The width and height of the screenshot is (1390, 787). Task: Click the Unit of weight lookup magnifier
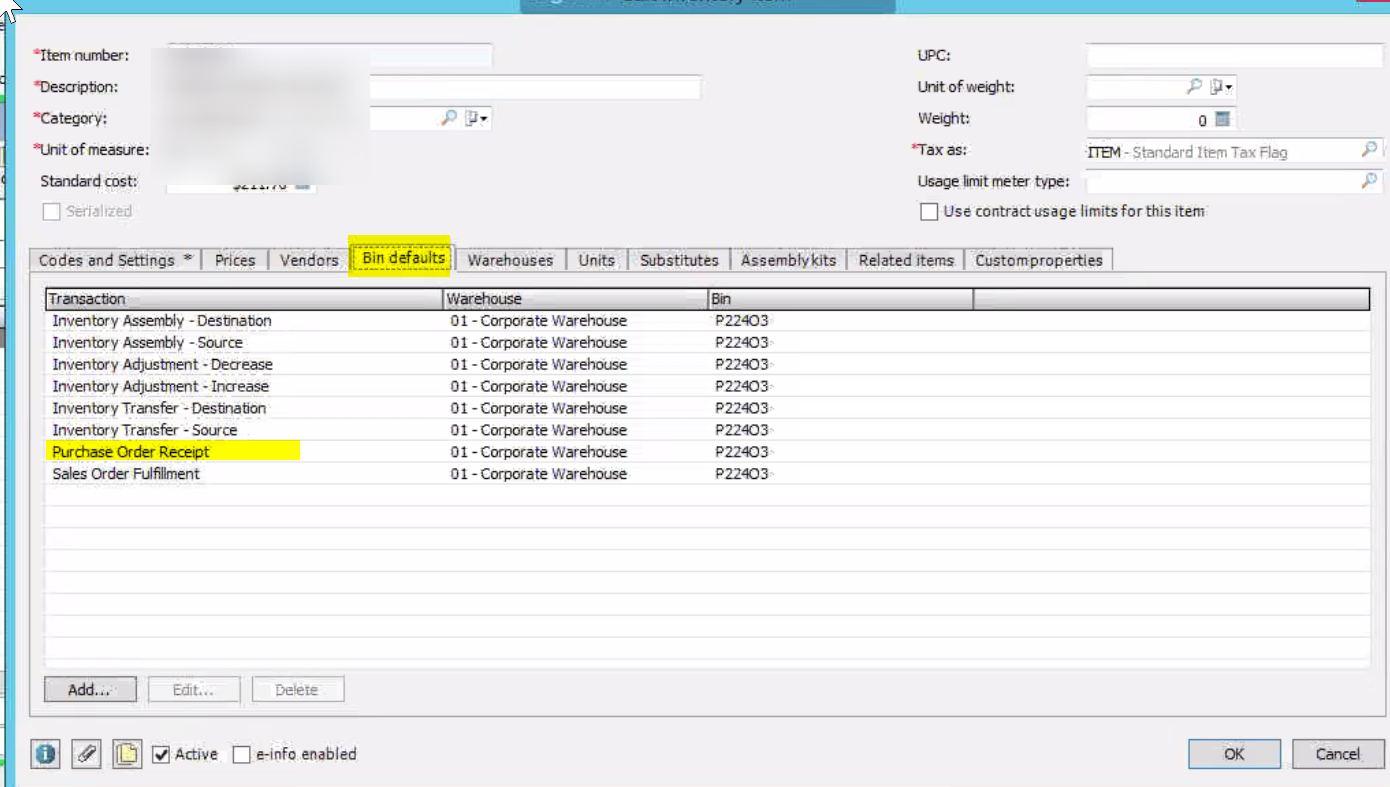(x=1194, y=87)
